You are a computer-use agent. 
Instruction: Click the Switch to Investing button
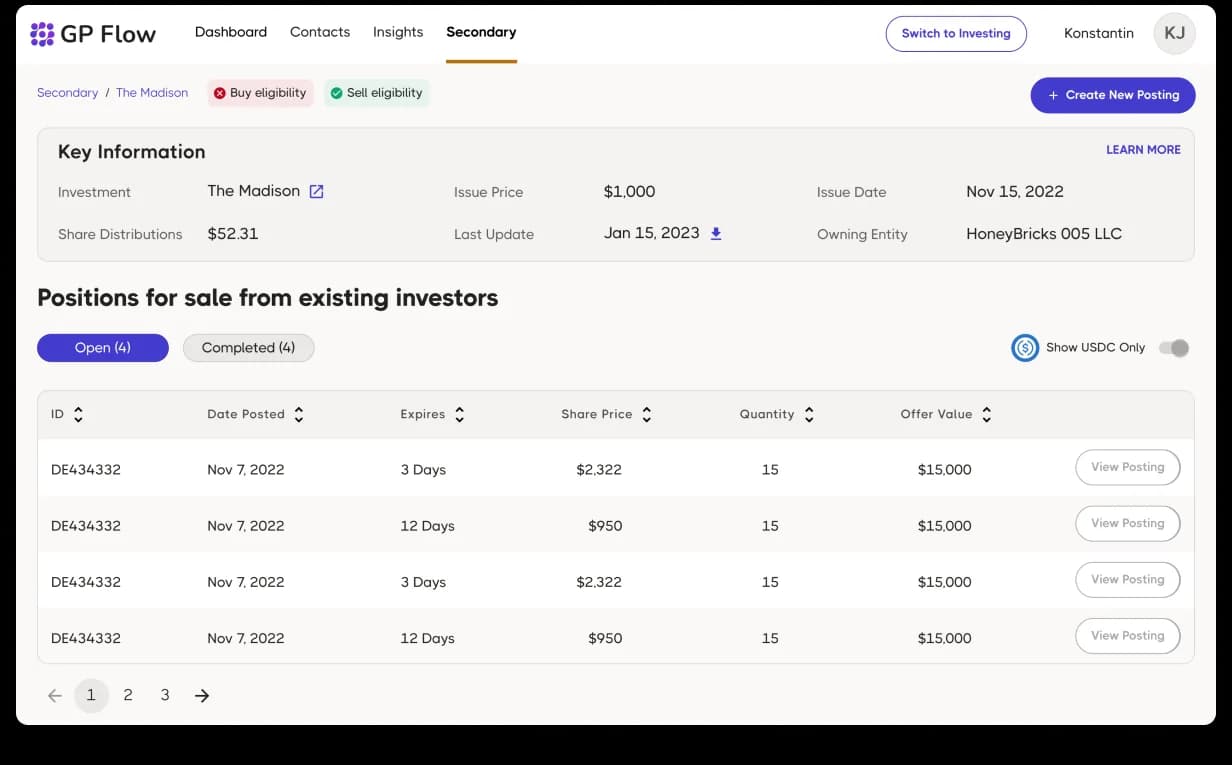click(x=956, y=33)
